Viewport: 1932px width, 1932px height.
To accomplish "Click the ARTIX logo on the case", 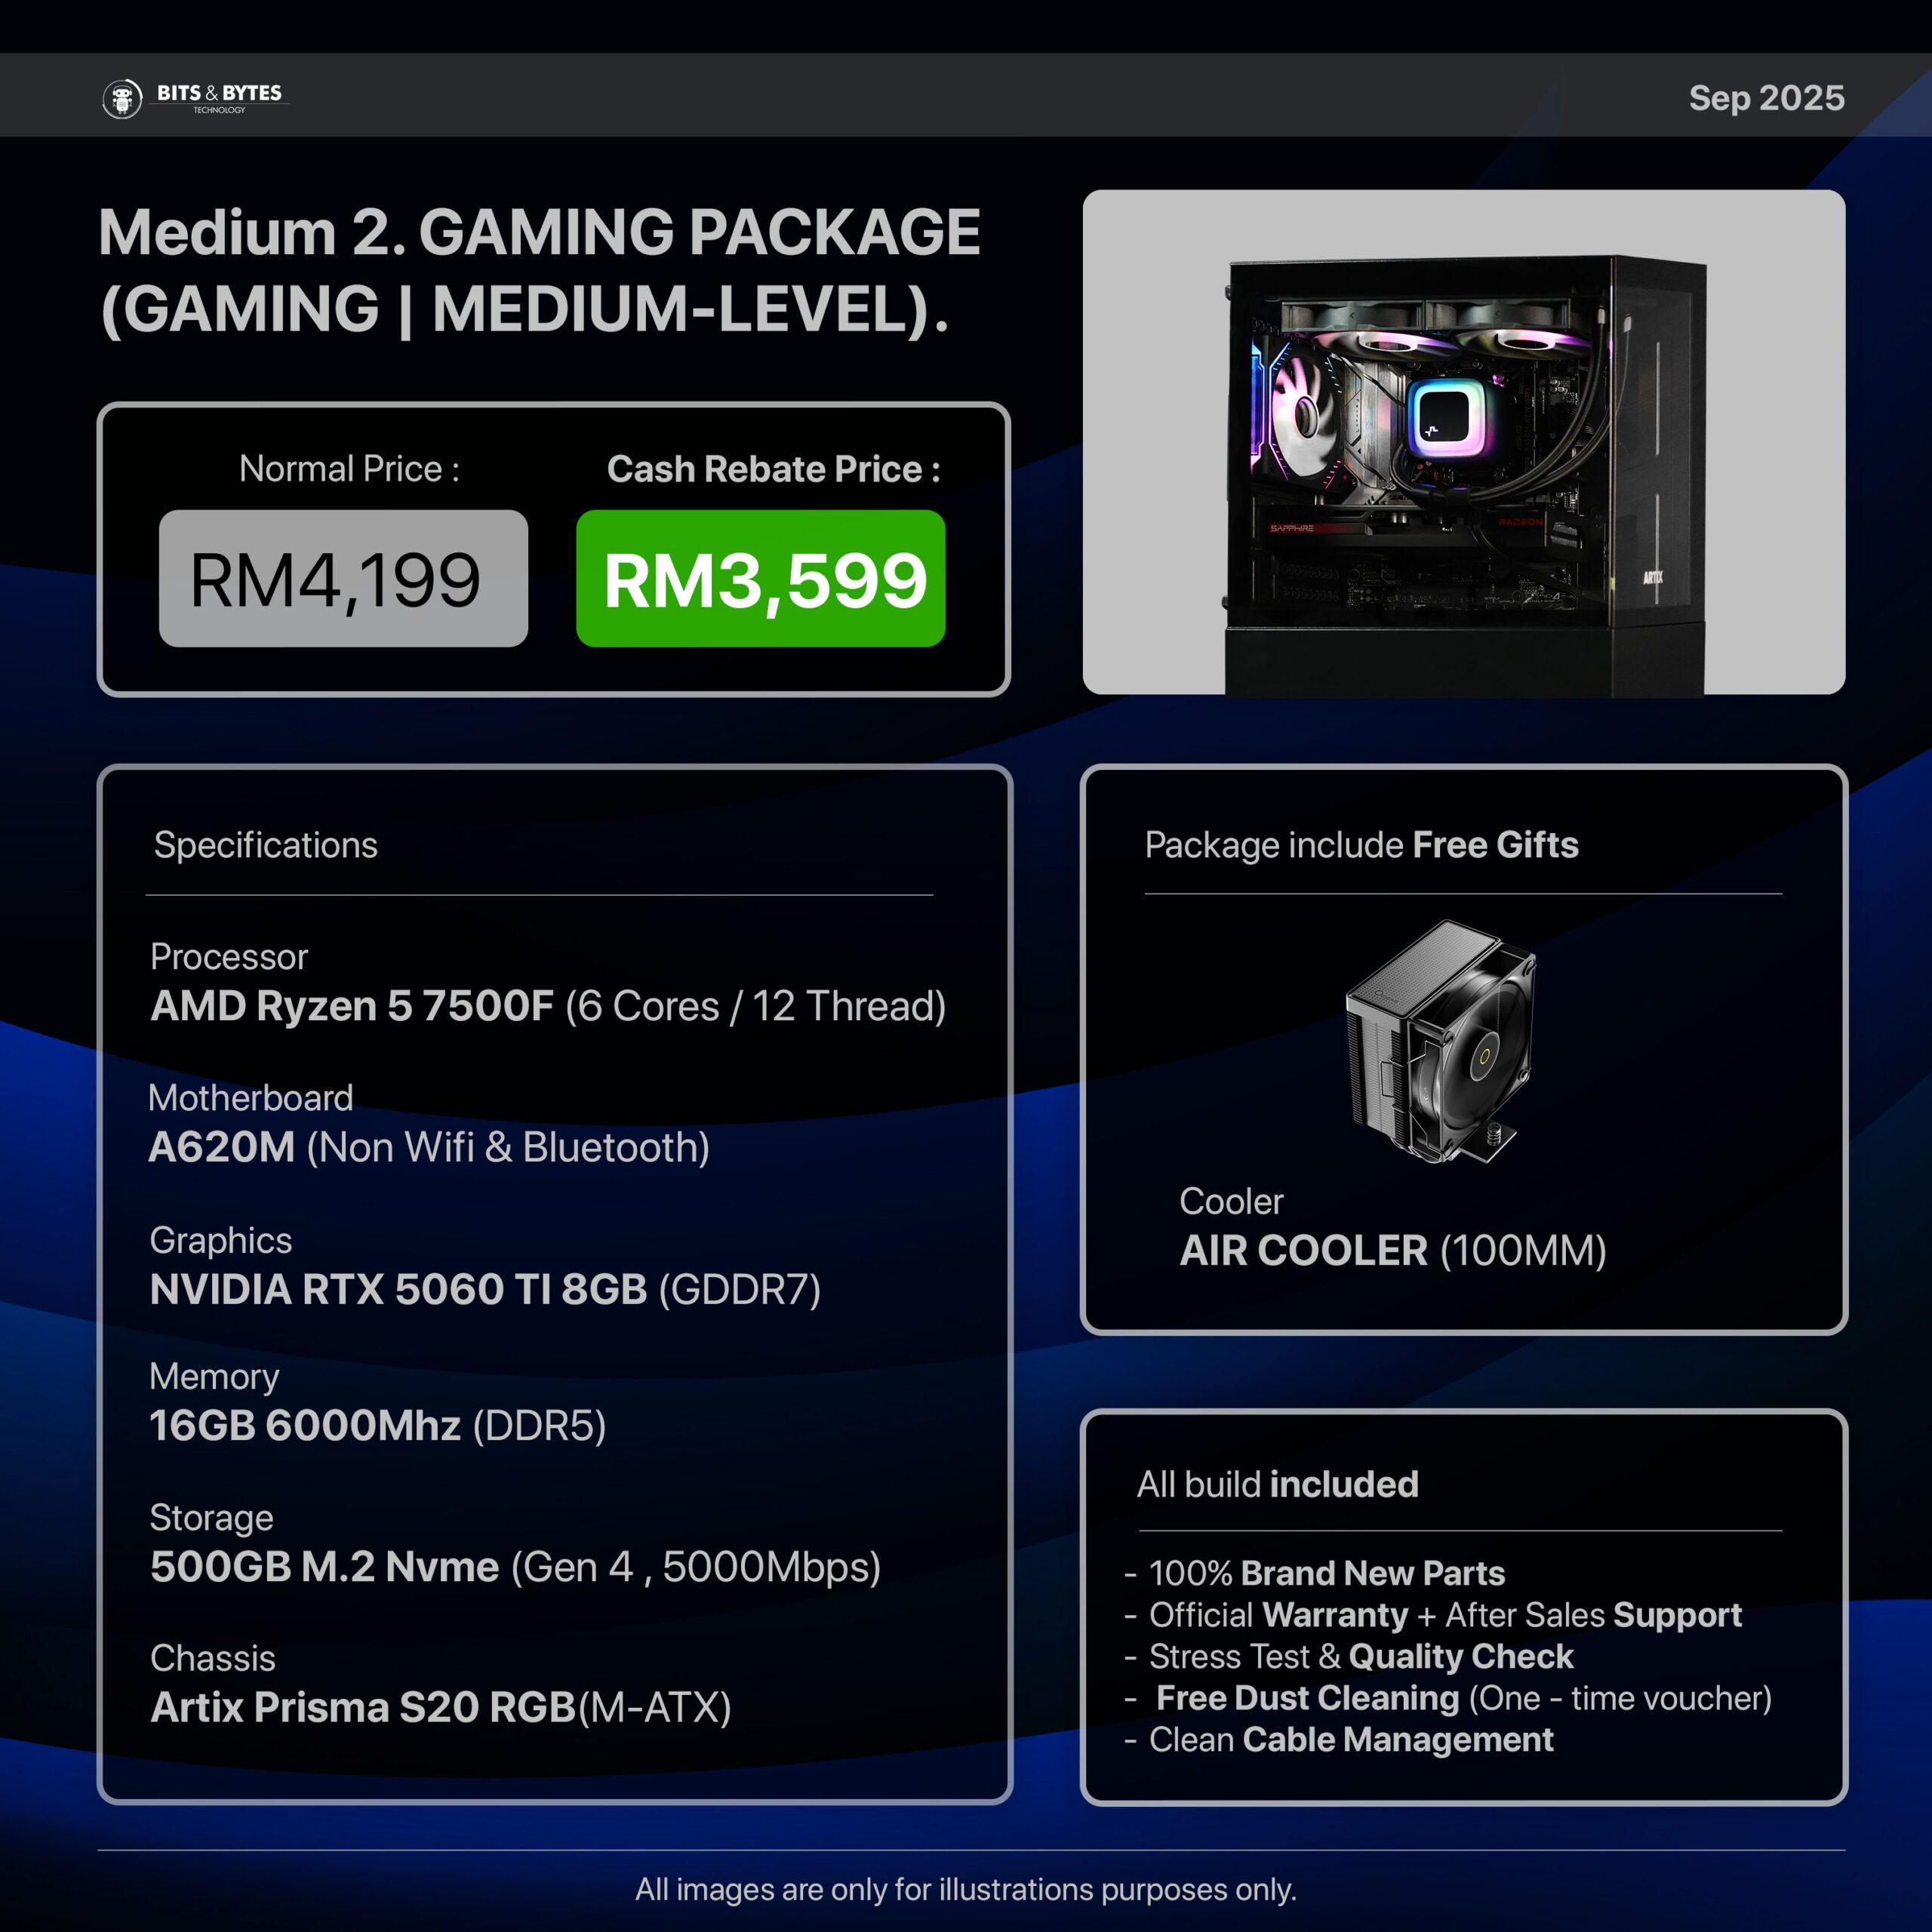I will [1653, 577].
